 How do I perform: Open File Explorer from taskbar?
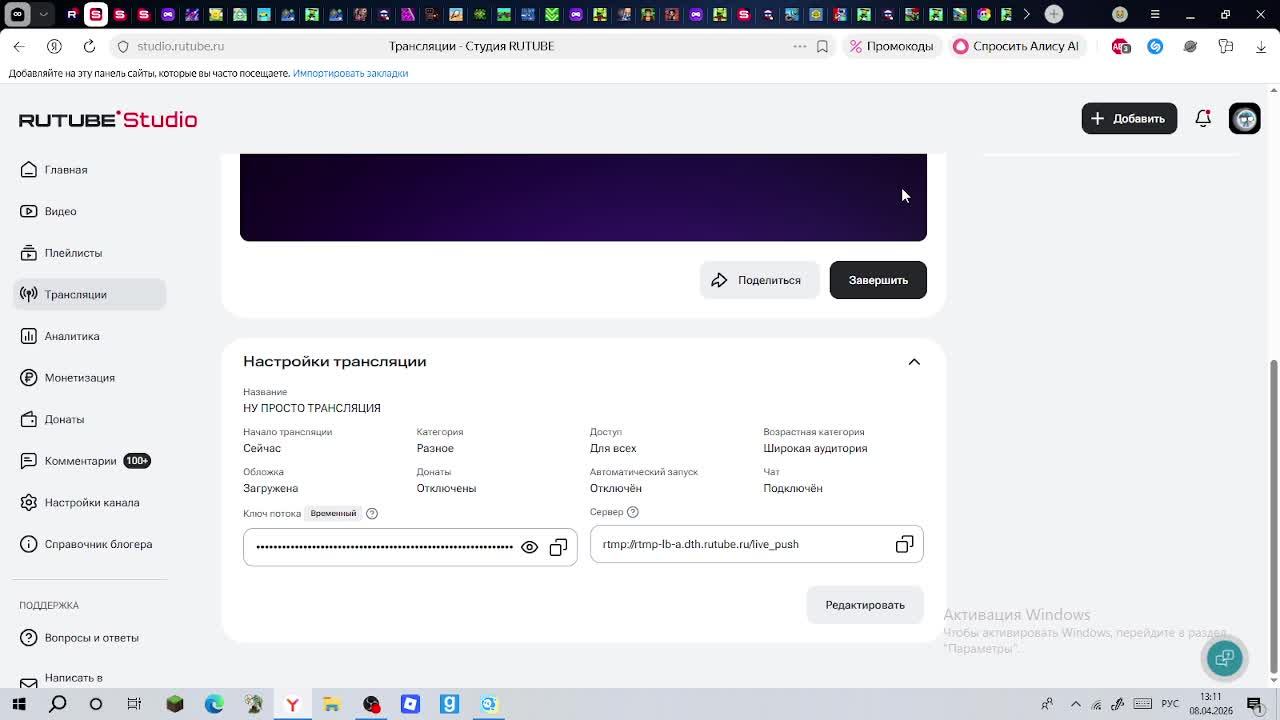tap(331, 704)
